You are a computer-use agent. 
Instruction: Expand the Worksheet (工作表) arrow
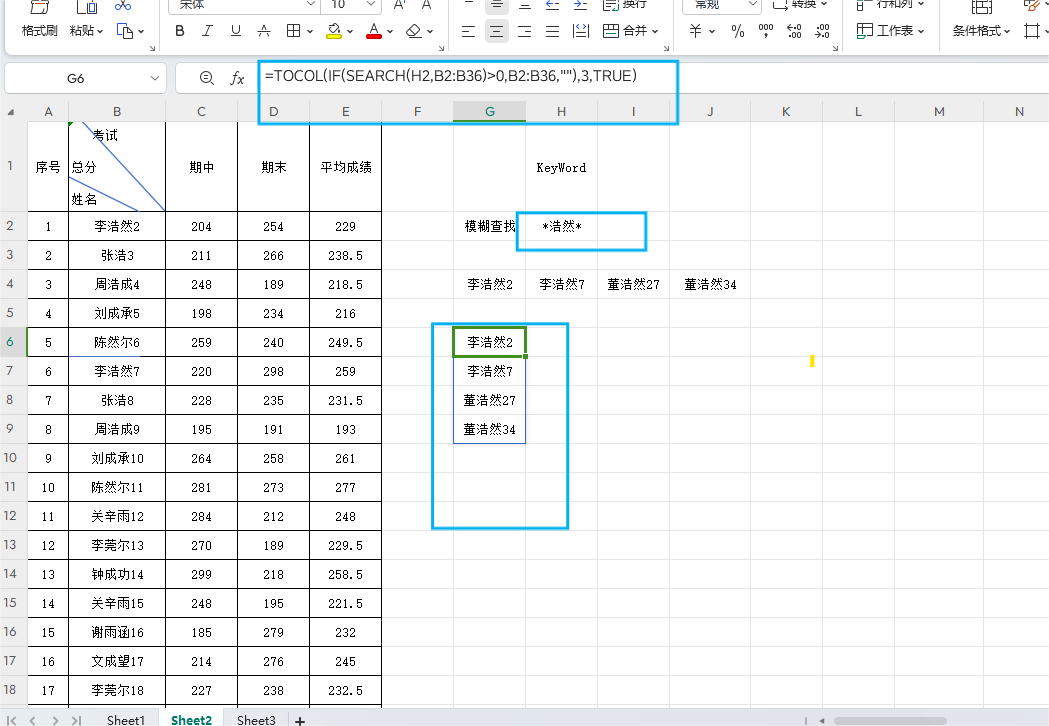pyautogui.click(x=921, y=31)
